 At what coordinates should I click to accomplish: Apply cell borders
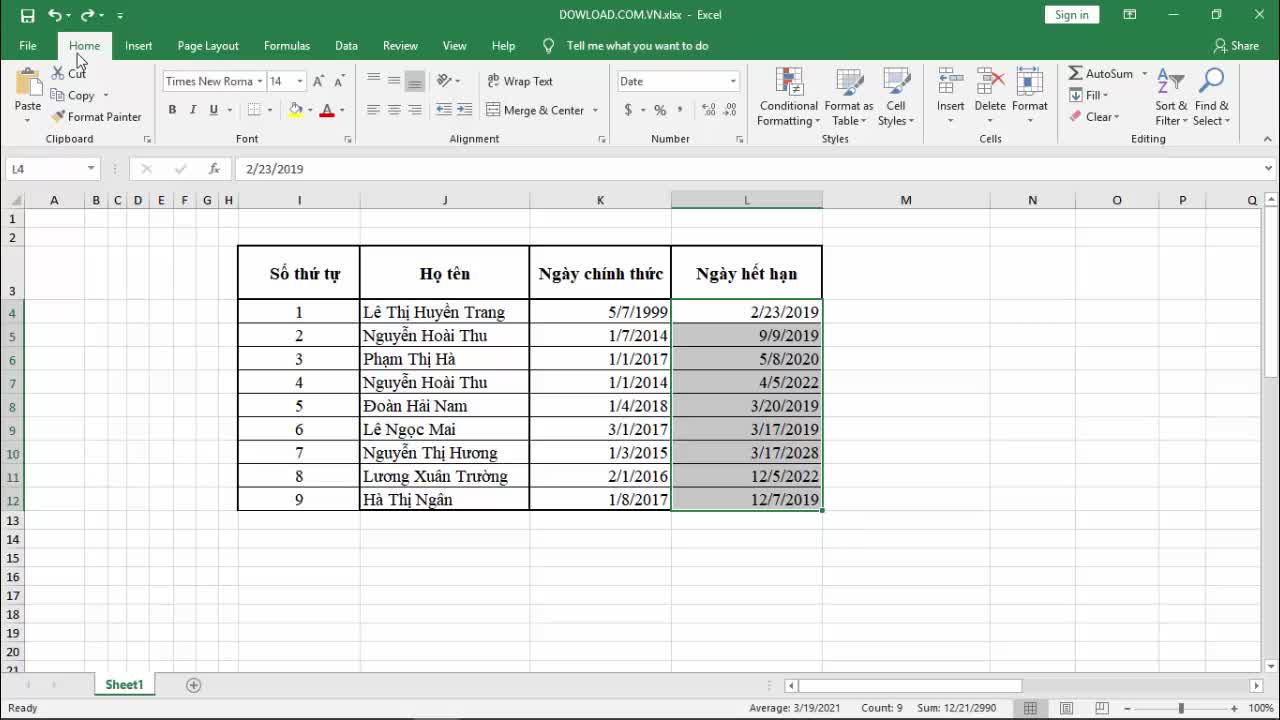coord(254,110)
